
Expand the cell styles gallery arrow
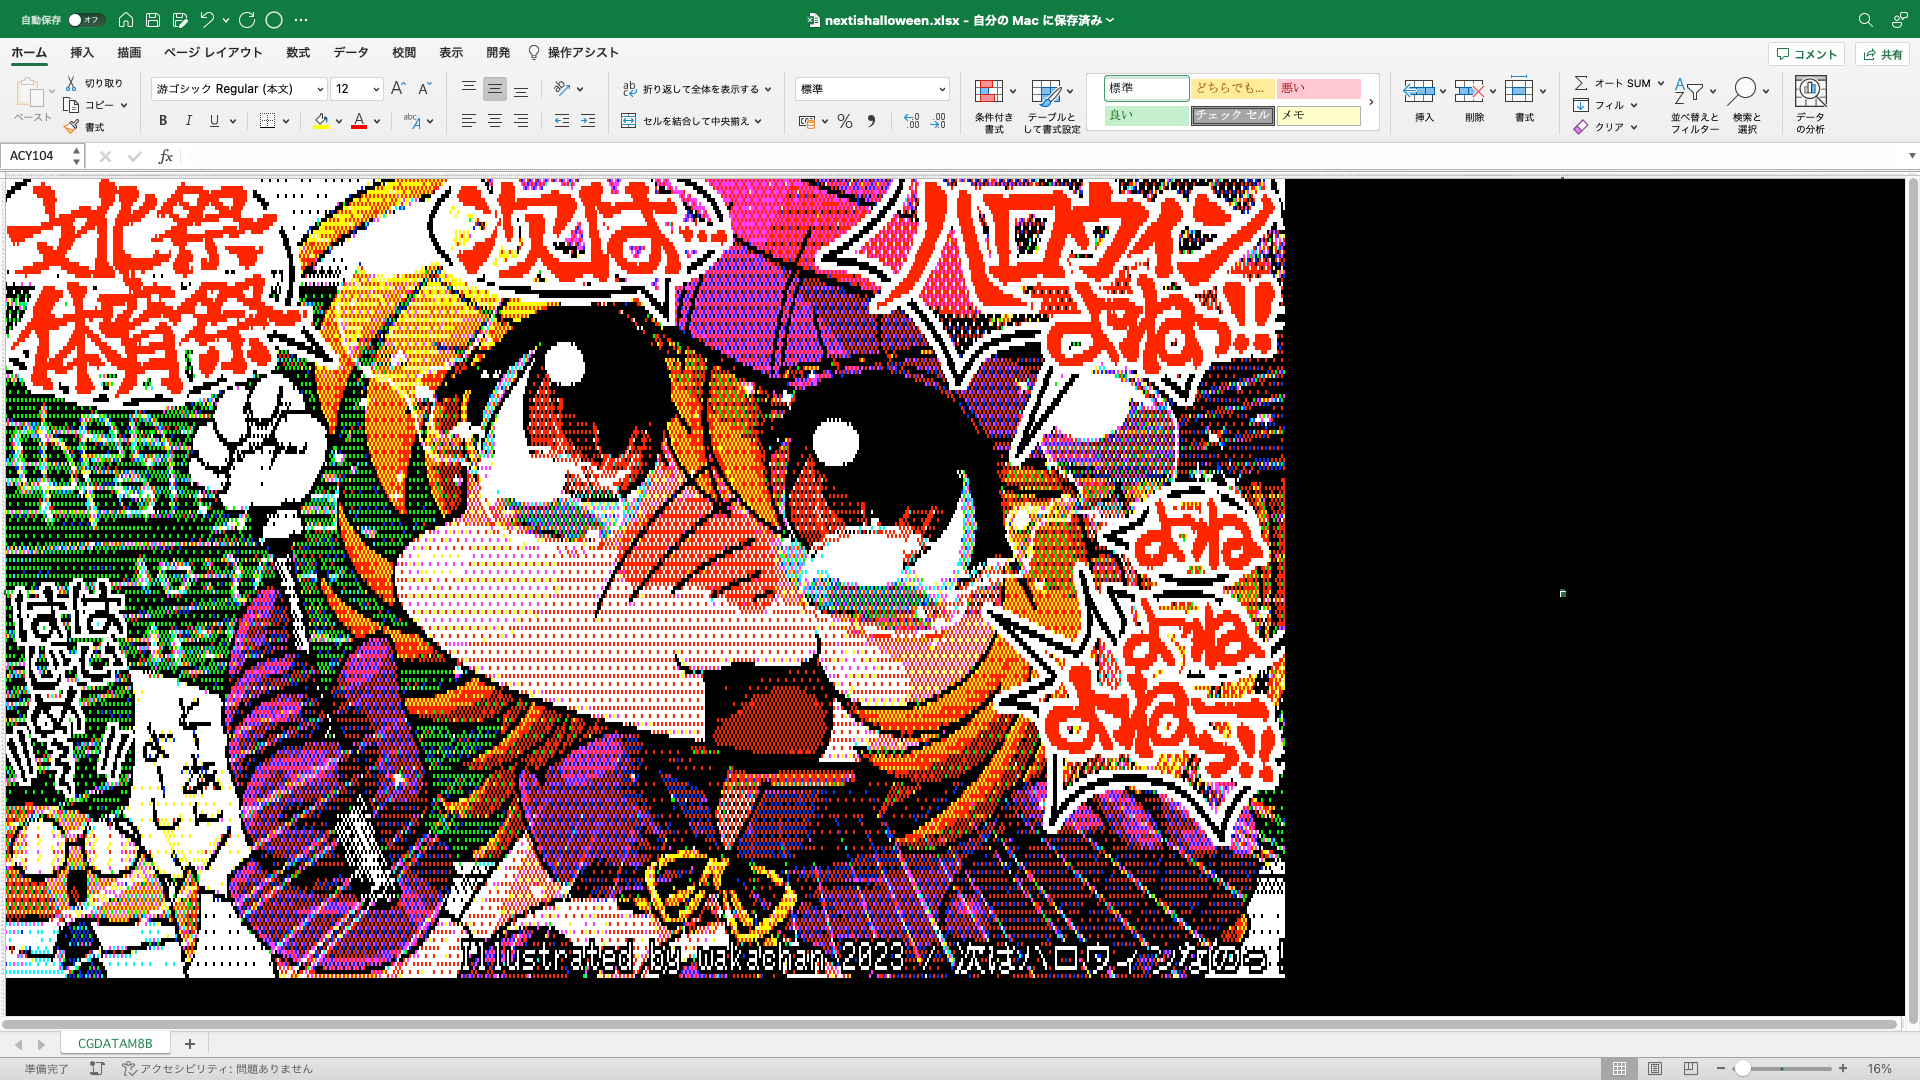[x=1371, y=102]
